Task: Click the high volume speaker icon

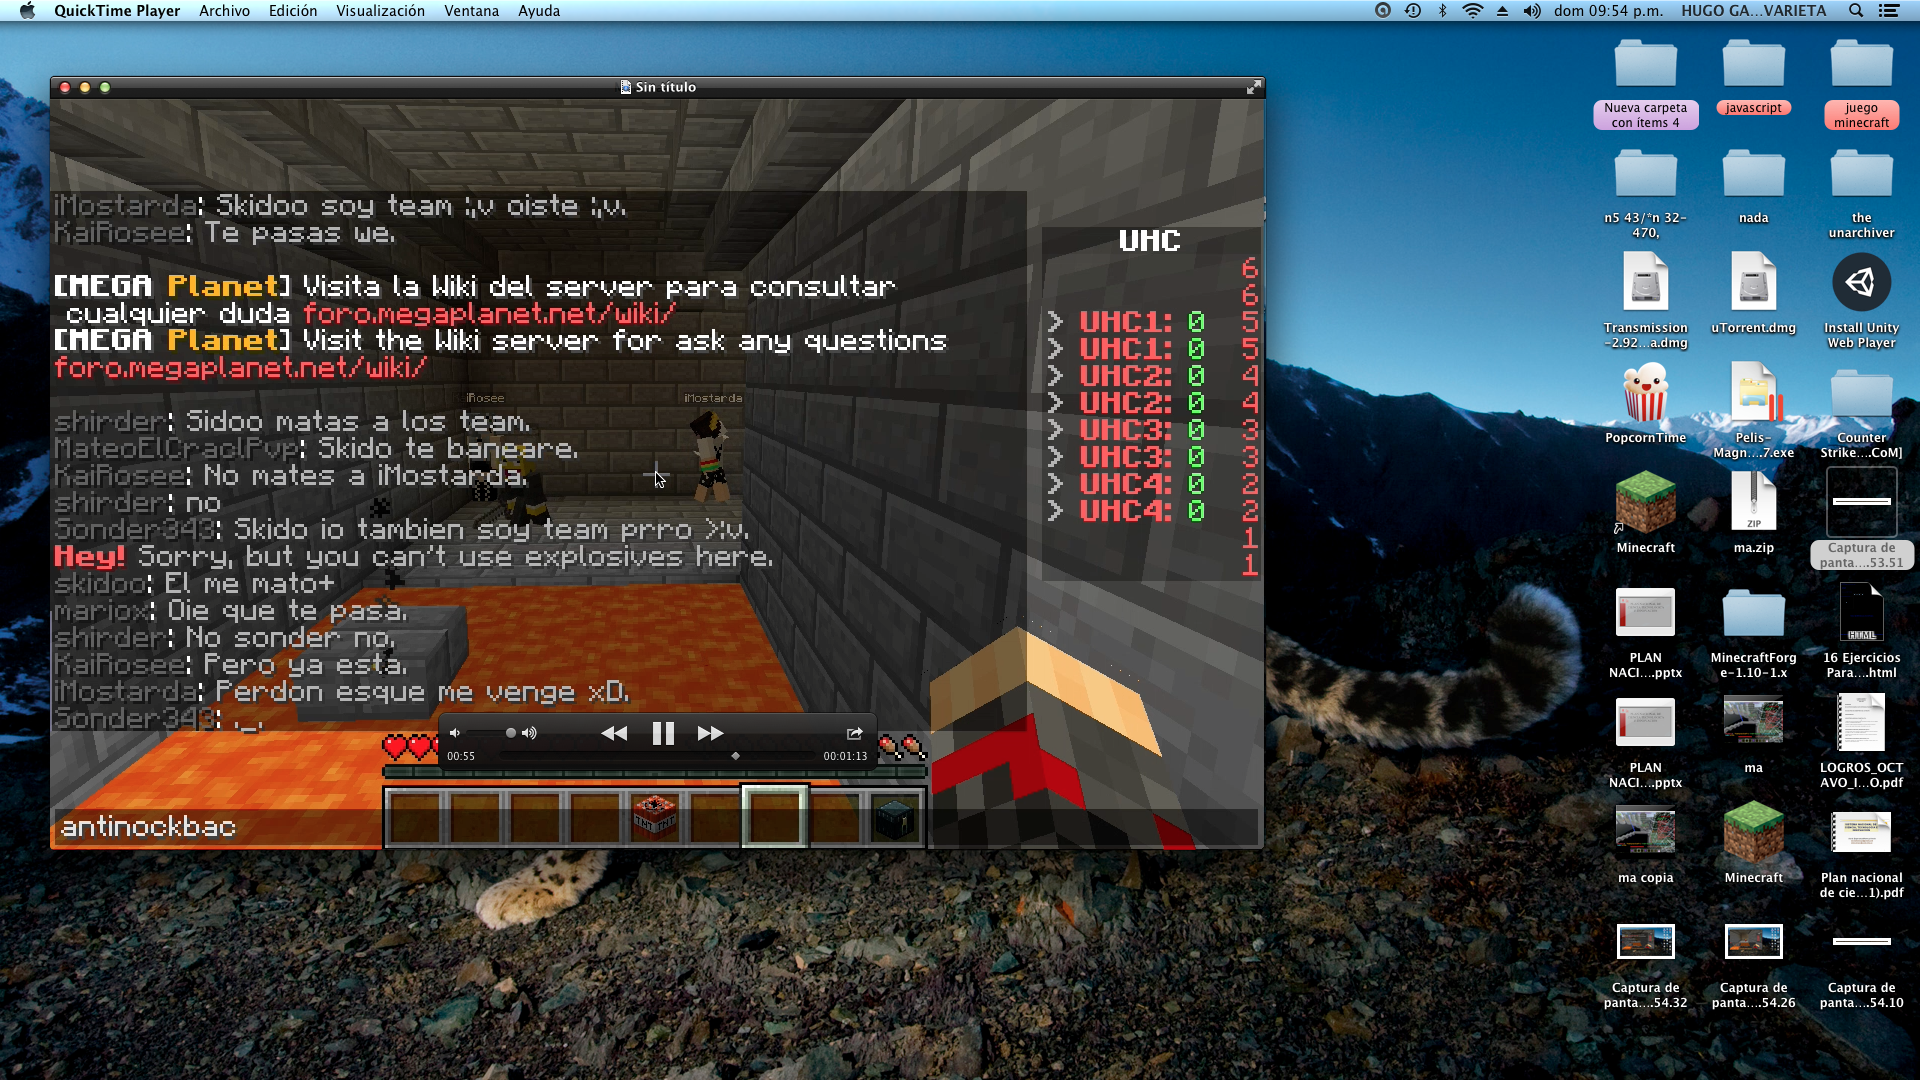Action: pyautogui.click(x=529, y=733)
